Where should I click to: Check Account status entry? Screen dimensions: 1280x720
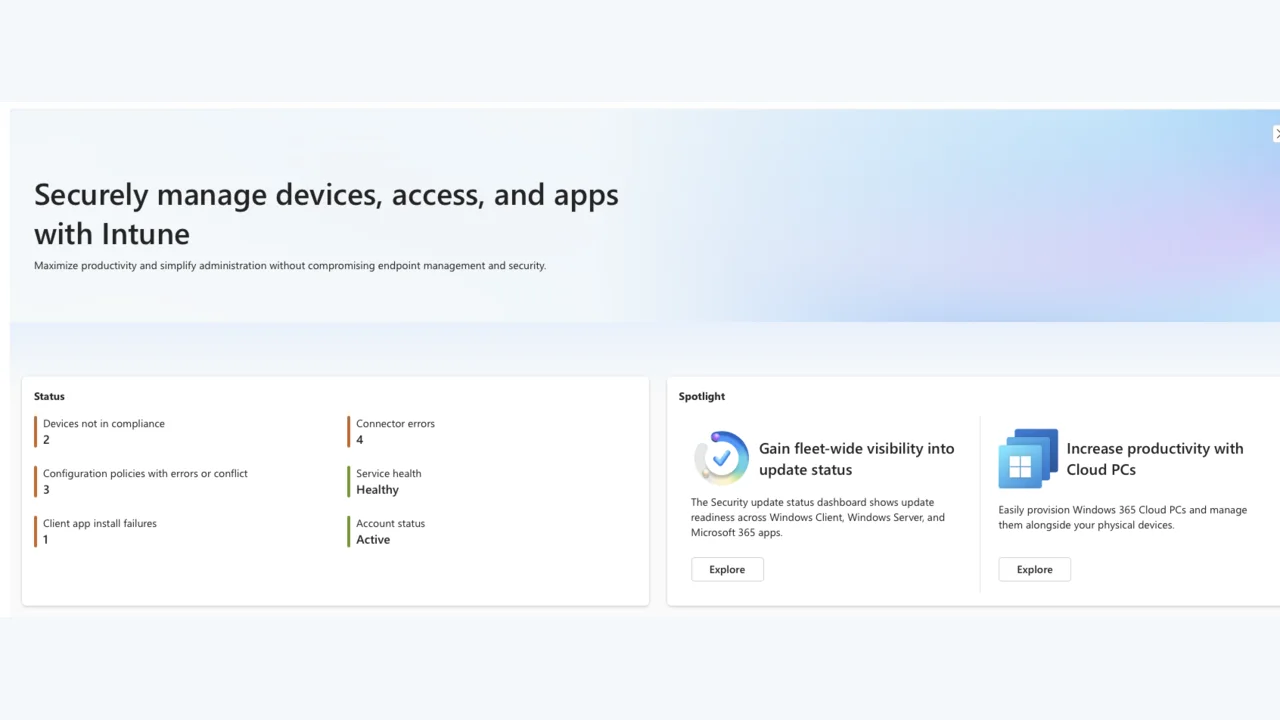[387, 532]
